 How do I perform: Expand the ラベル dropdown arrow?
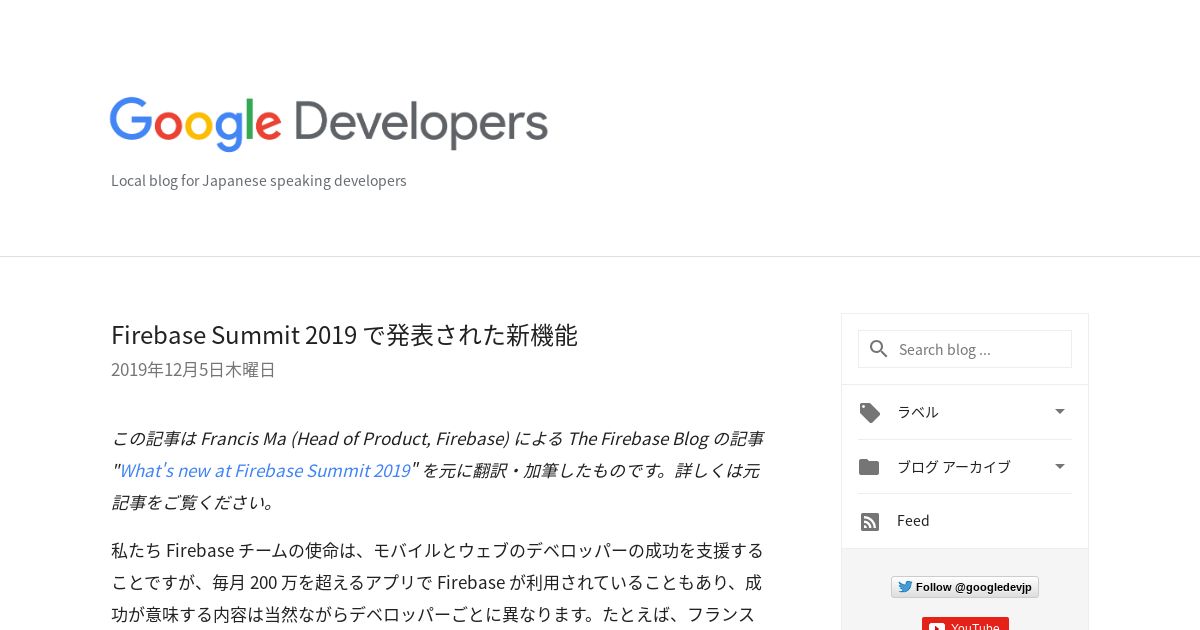(x=1060, y=411)
